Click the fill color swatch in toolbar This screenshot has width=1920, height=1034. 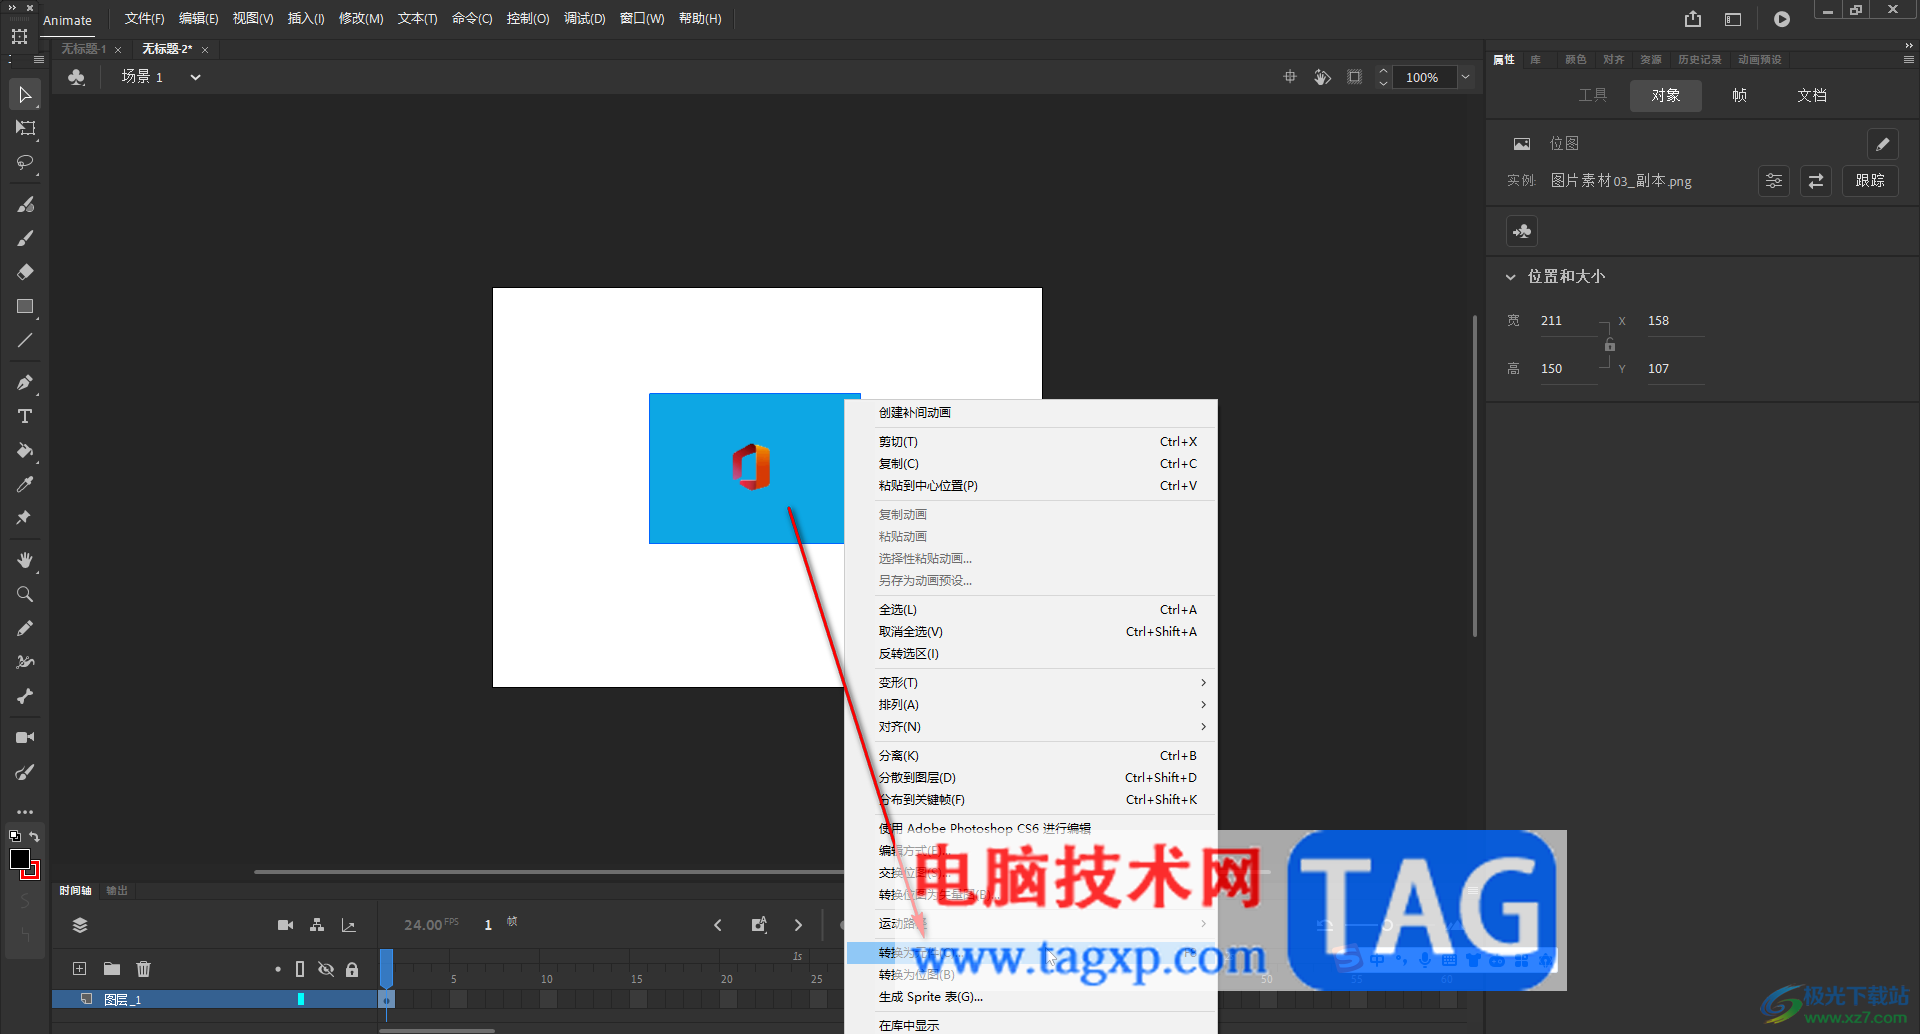coord(20,859)
